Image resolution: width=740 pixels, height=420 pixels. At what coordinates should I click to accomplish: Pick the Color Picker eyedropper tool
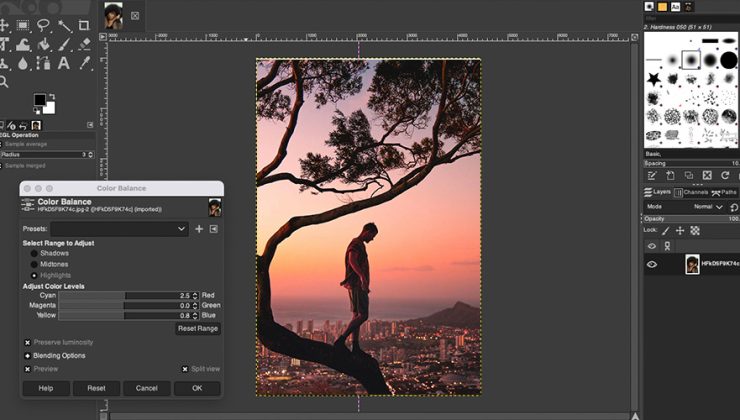pos(84,63)
